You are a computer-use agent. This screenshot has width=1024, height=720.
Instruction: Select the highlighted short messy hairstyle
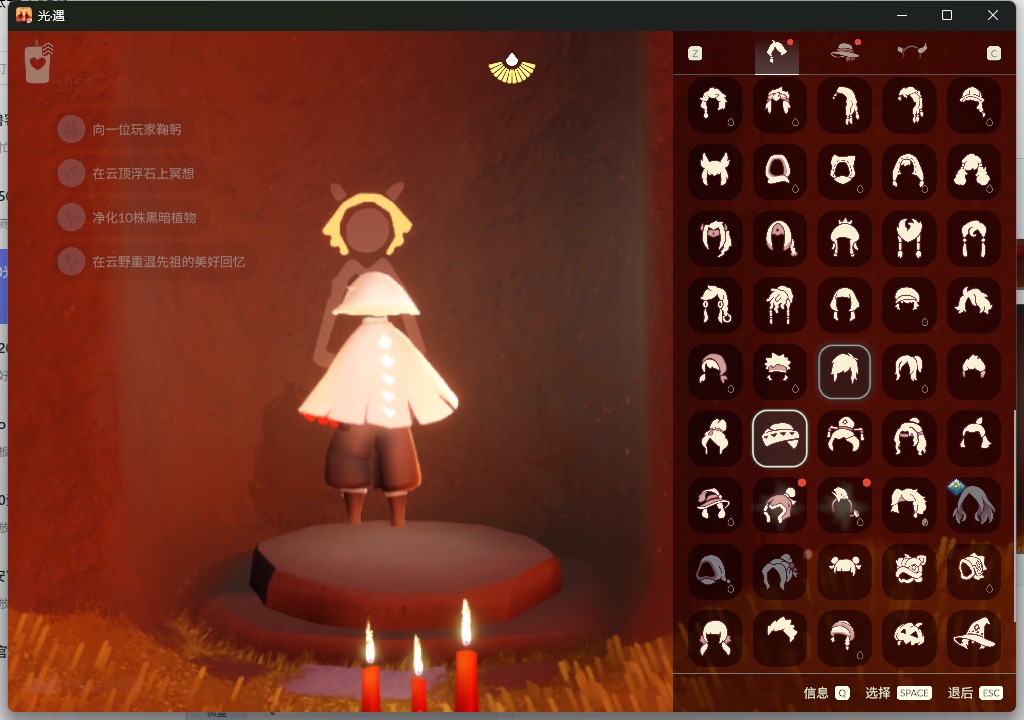point(844,372)
